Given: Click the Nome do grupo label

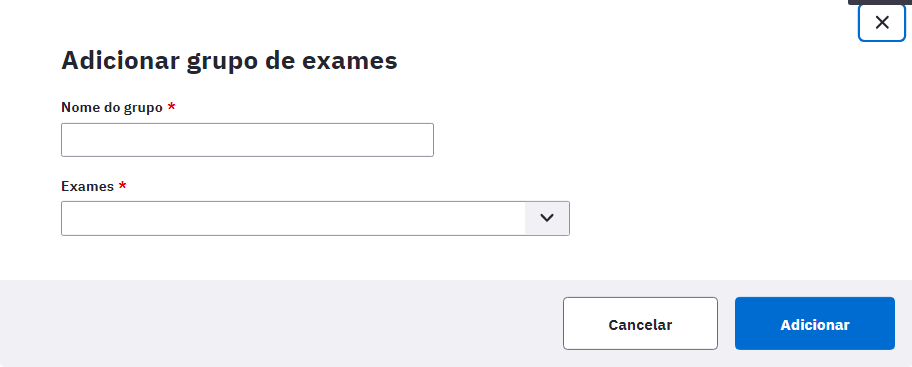Looking at the screenshot, I should tap(112, 108).
